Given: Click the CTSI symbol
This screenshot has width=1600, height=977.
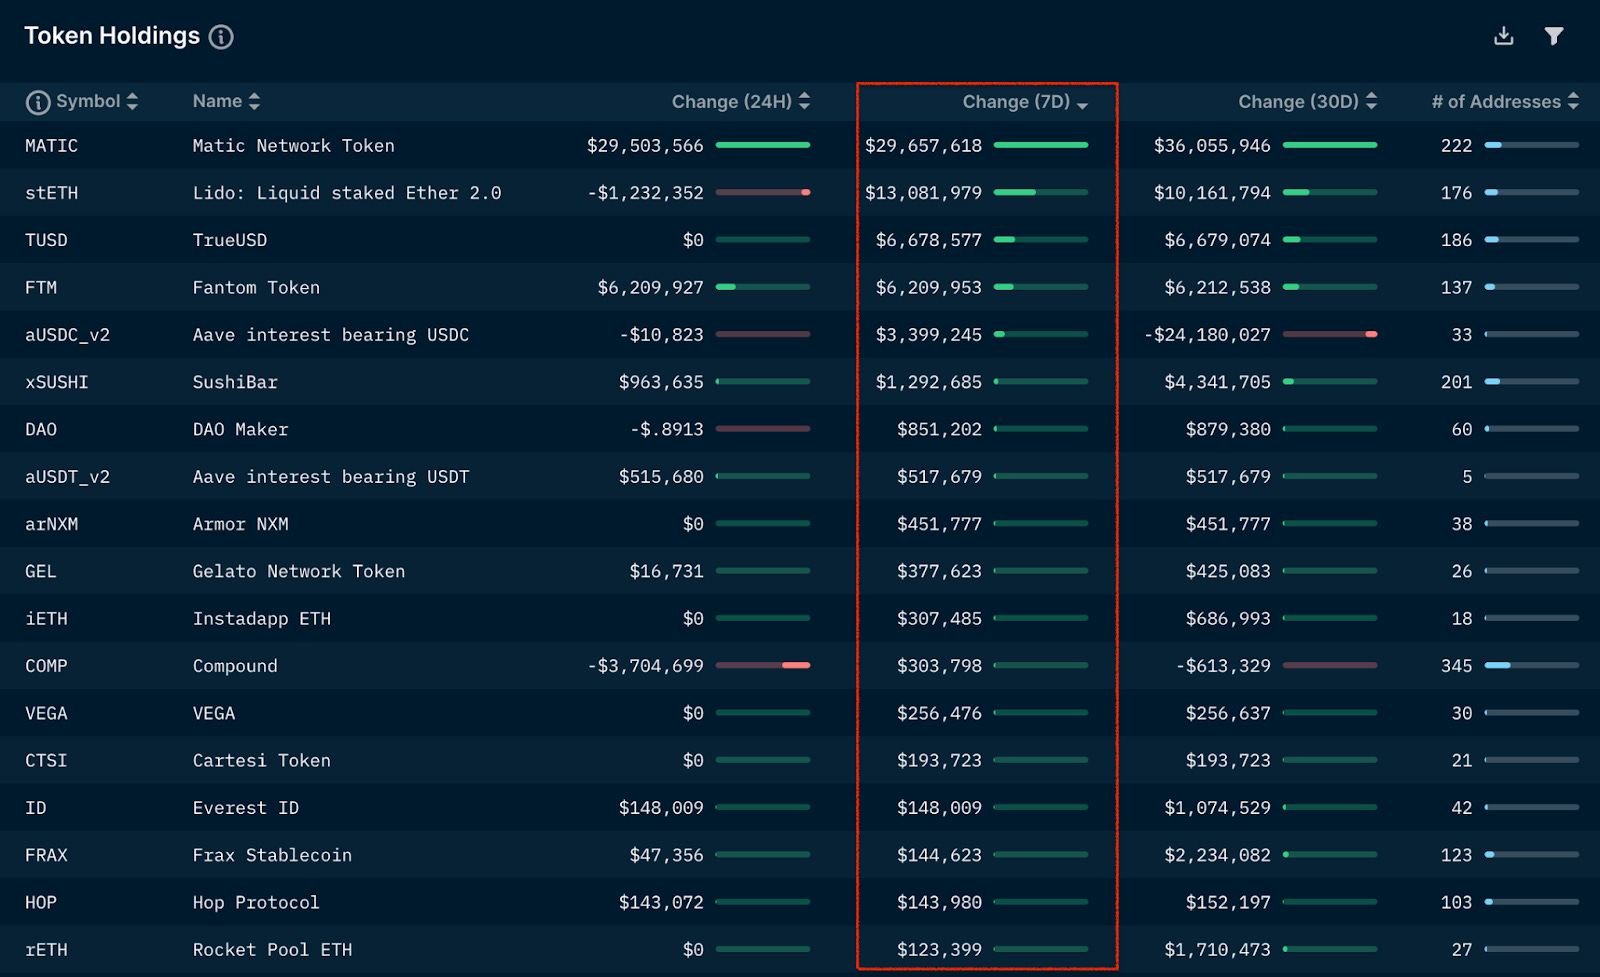Looking at the screenshot, I should 46,761.
